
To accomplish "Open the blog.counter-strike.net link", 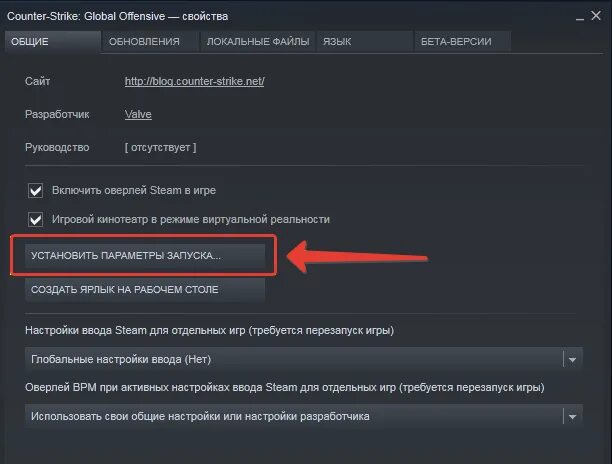I will click(194, 81).
